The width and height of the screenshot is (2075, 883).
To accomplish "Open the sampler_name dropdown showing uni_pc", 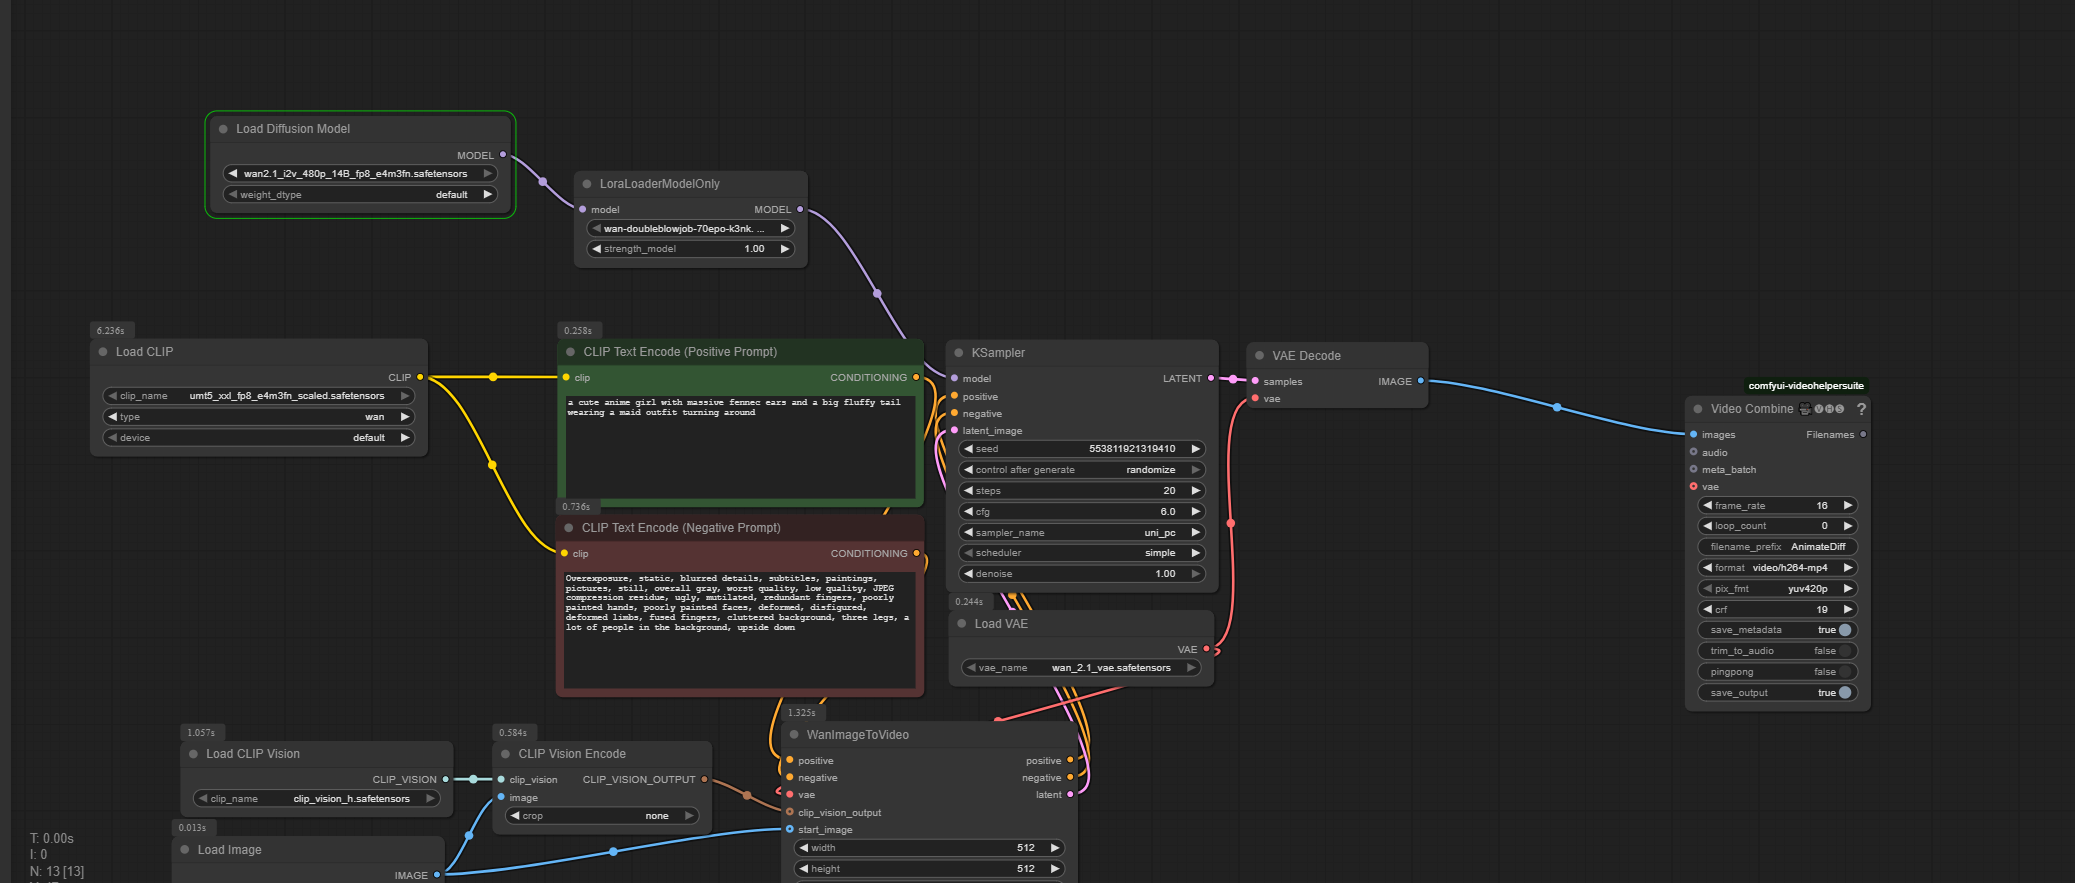I will point(1081,533).
